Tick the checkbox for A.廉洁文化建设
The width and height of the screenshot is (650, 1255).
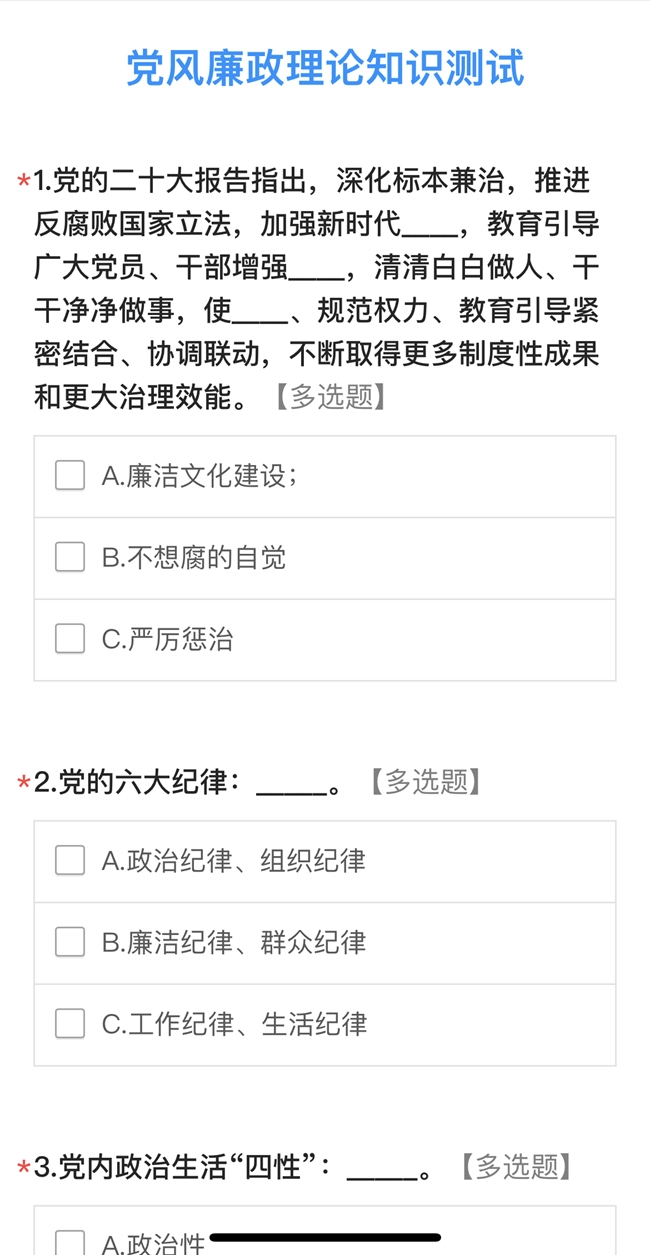tap(70, 476)
